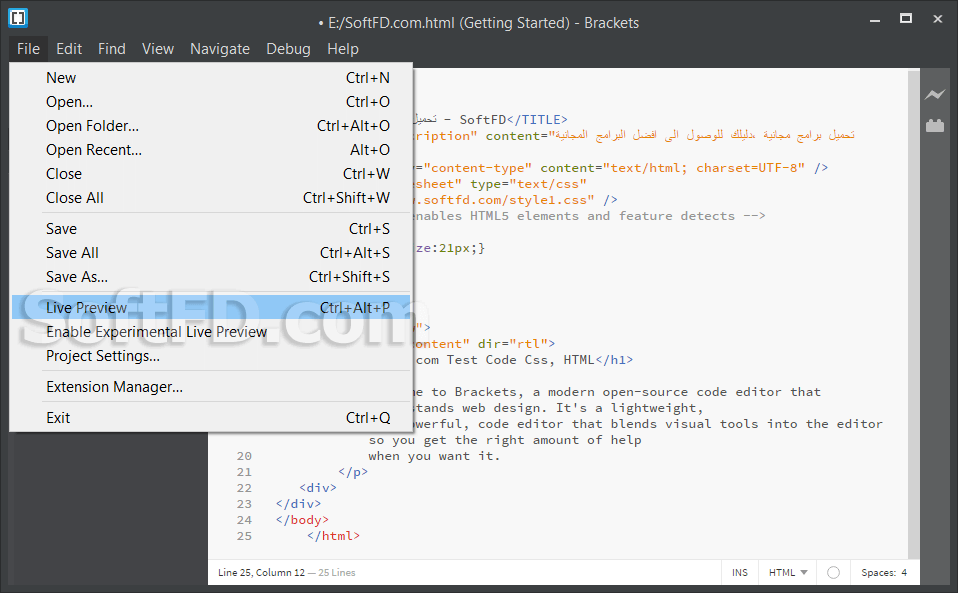Maximize the Brackets window

(906, 19)
